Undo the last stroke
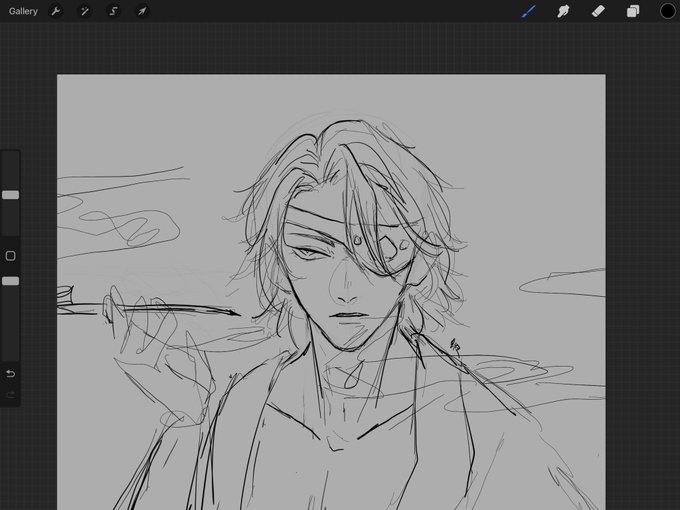 click(10, 373)
